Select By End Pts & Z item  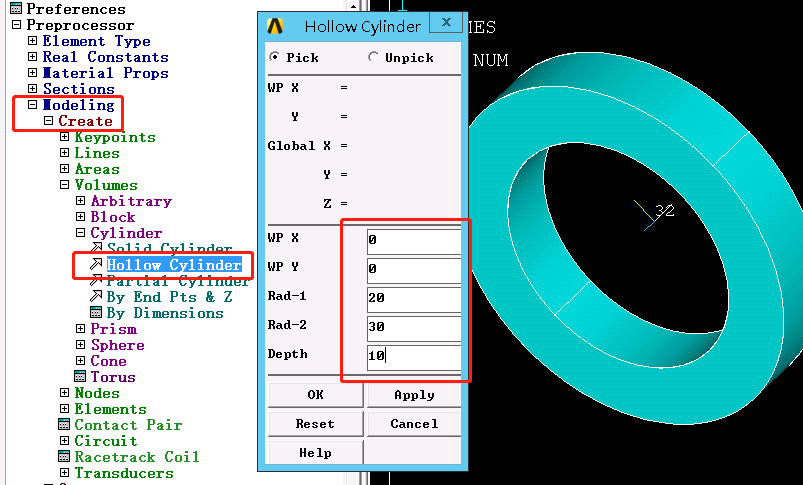coord(170,297)
